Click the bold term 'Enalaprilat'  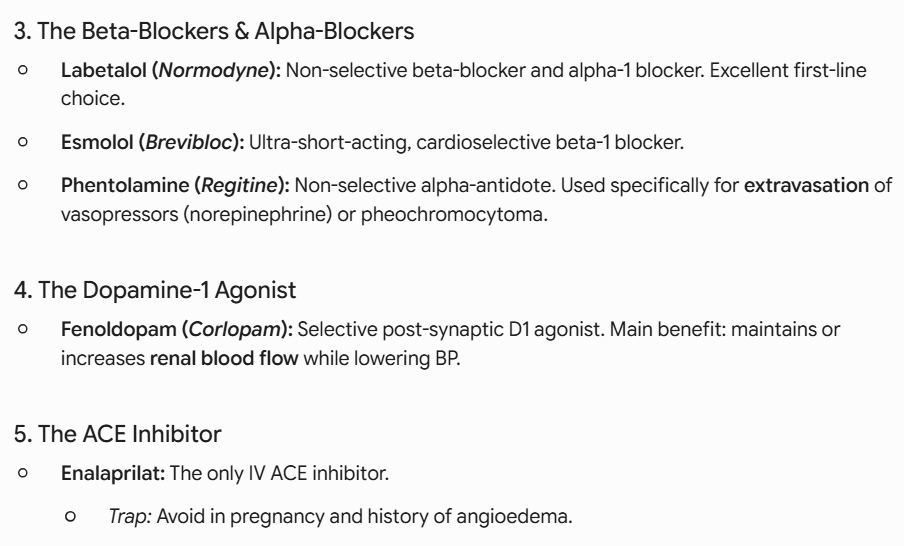[x=113, y=473]
